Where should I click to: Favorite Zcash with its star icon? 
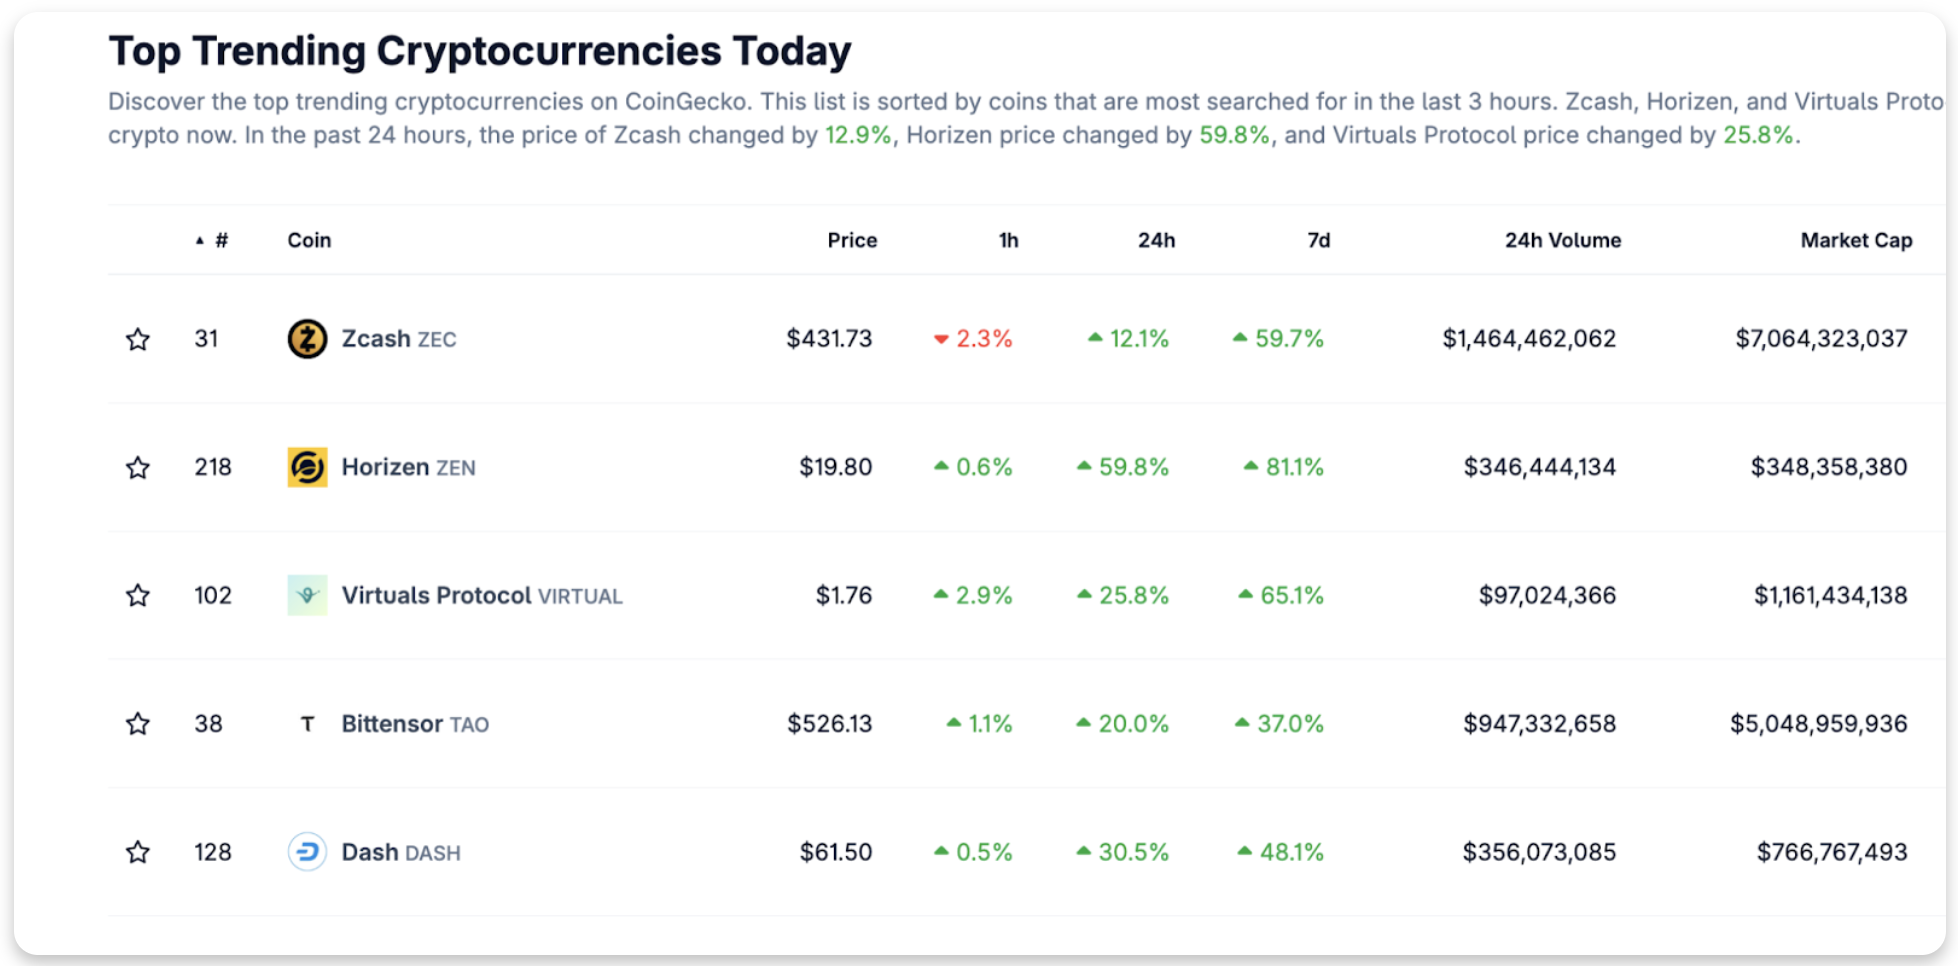[138, 339]
